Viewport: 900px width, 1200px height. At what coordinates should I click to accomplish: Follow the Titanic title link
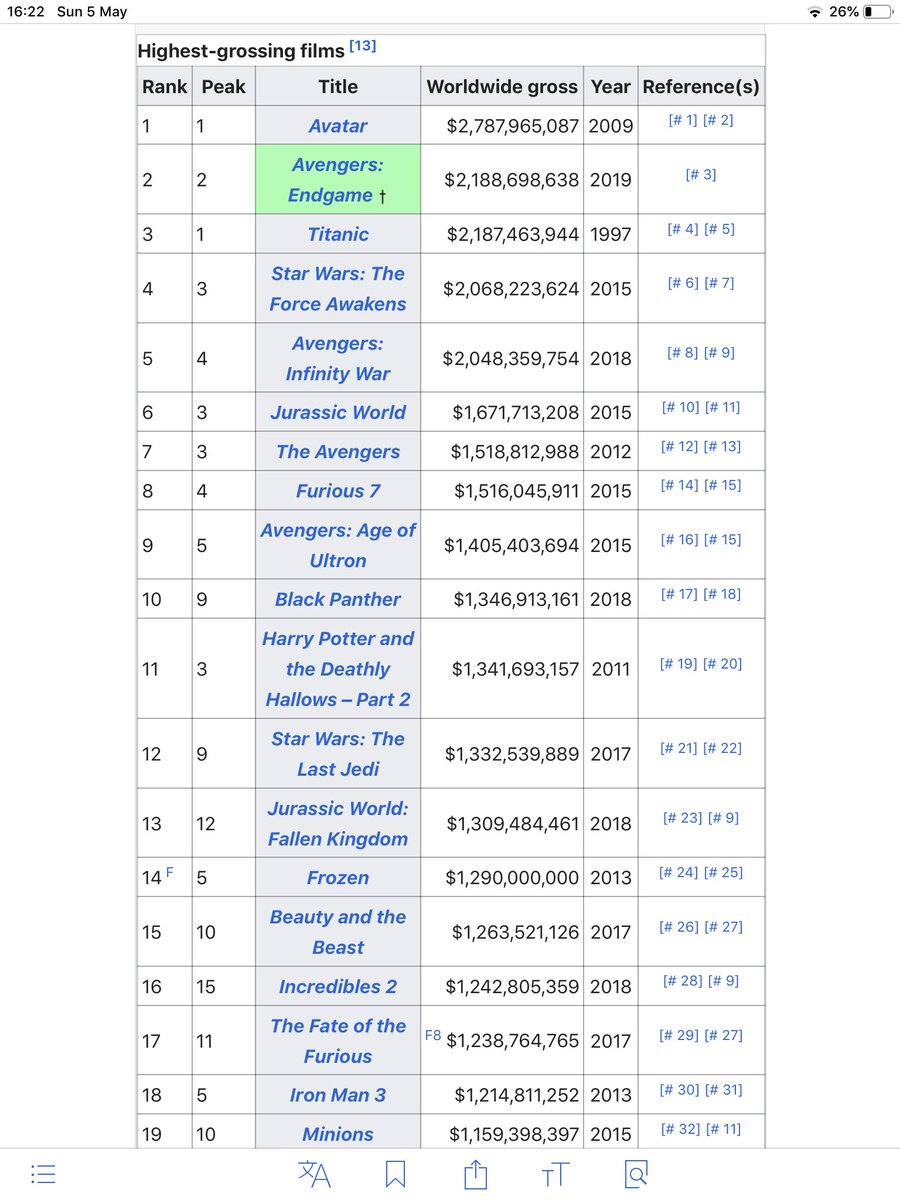338,234
